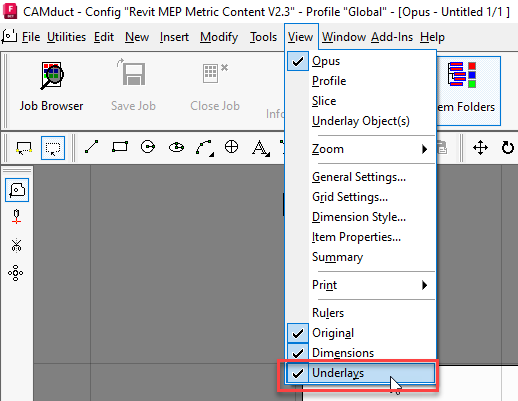Screen dimensions: 518x401
Task: Select the Opus view icon in left sidebar
Action: pyautogui.click(x=17, y=190)
